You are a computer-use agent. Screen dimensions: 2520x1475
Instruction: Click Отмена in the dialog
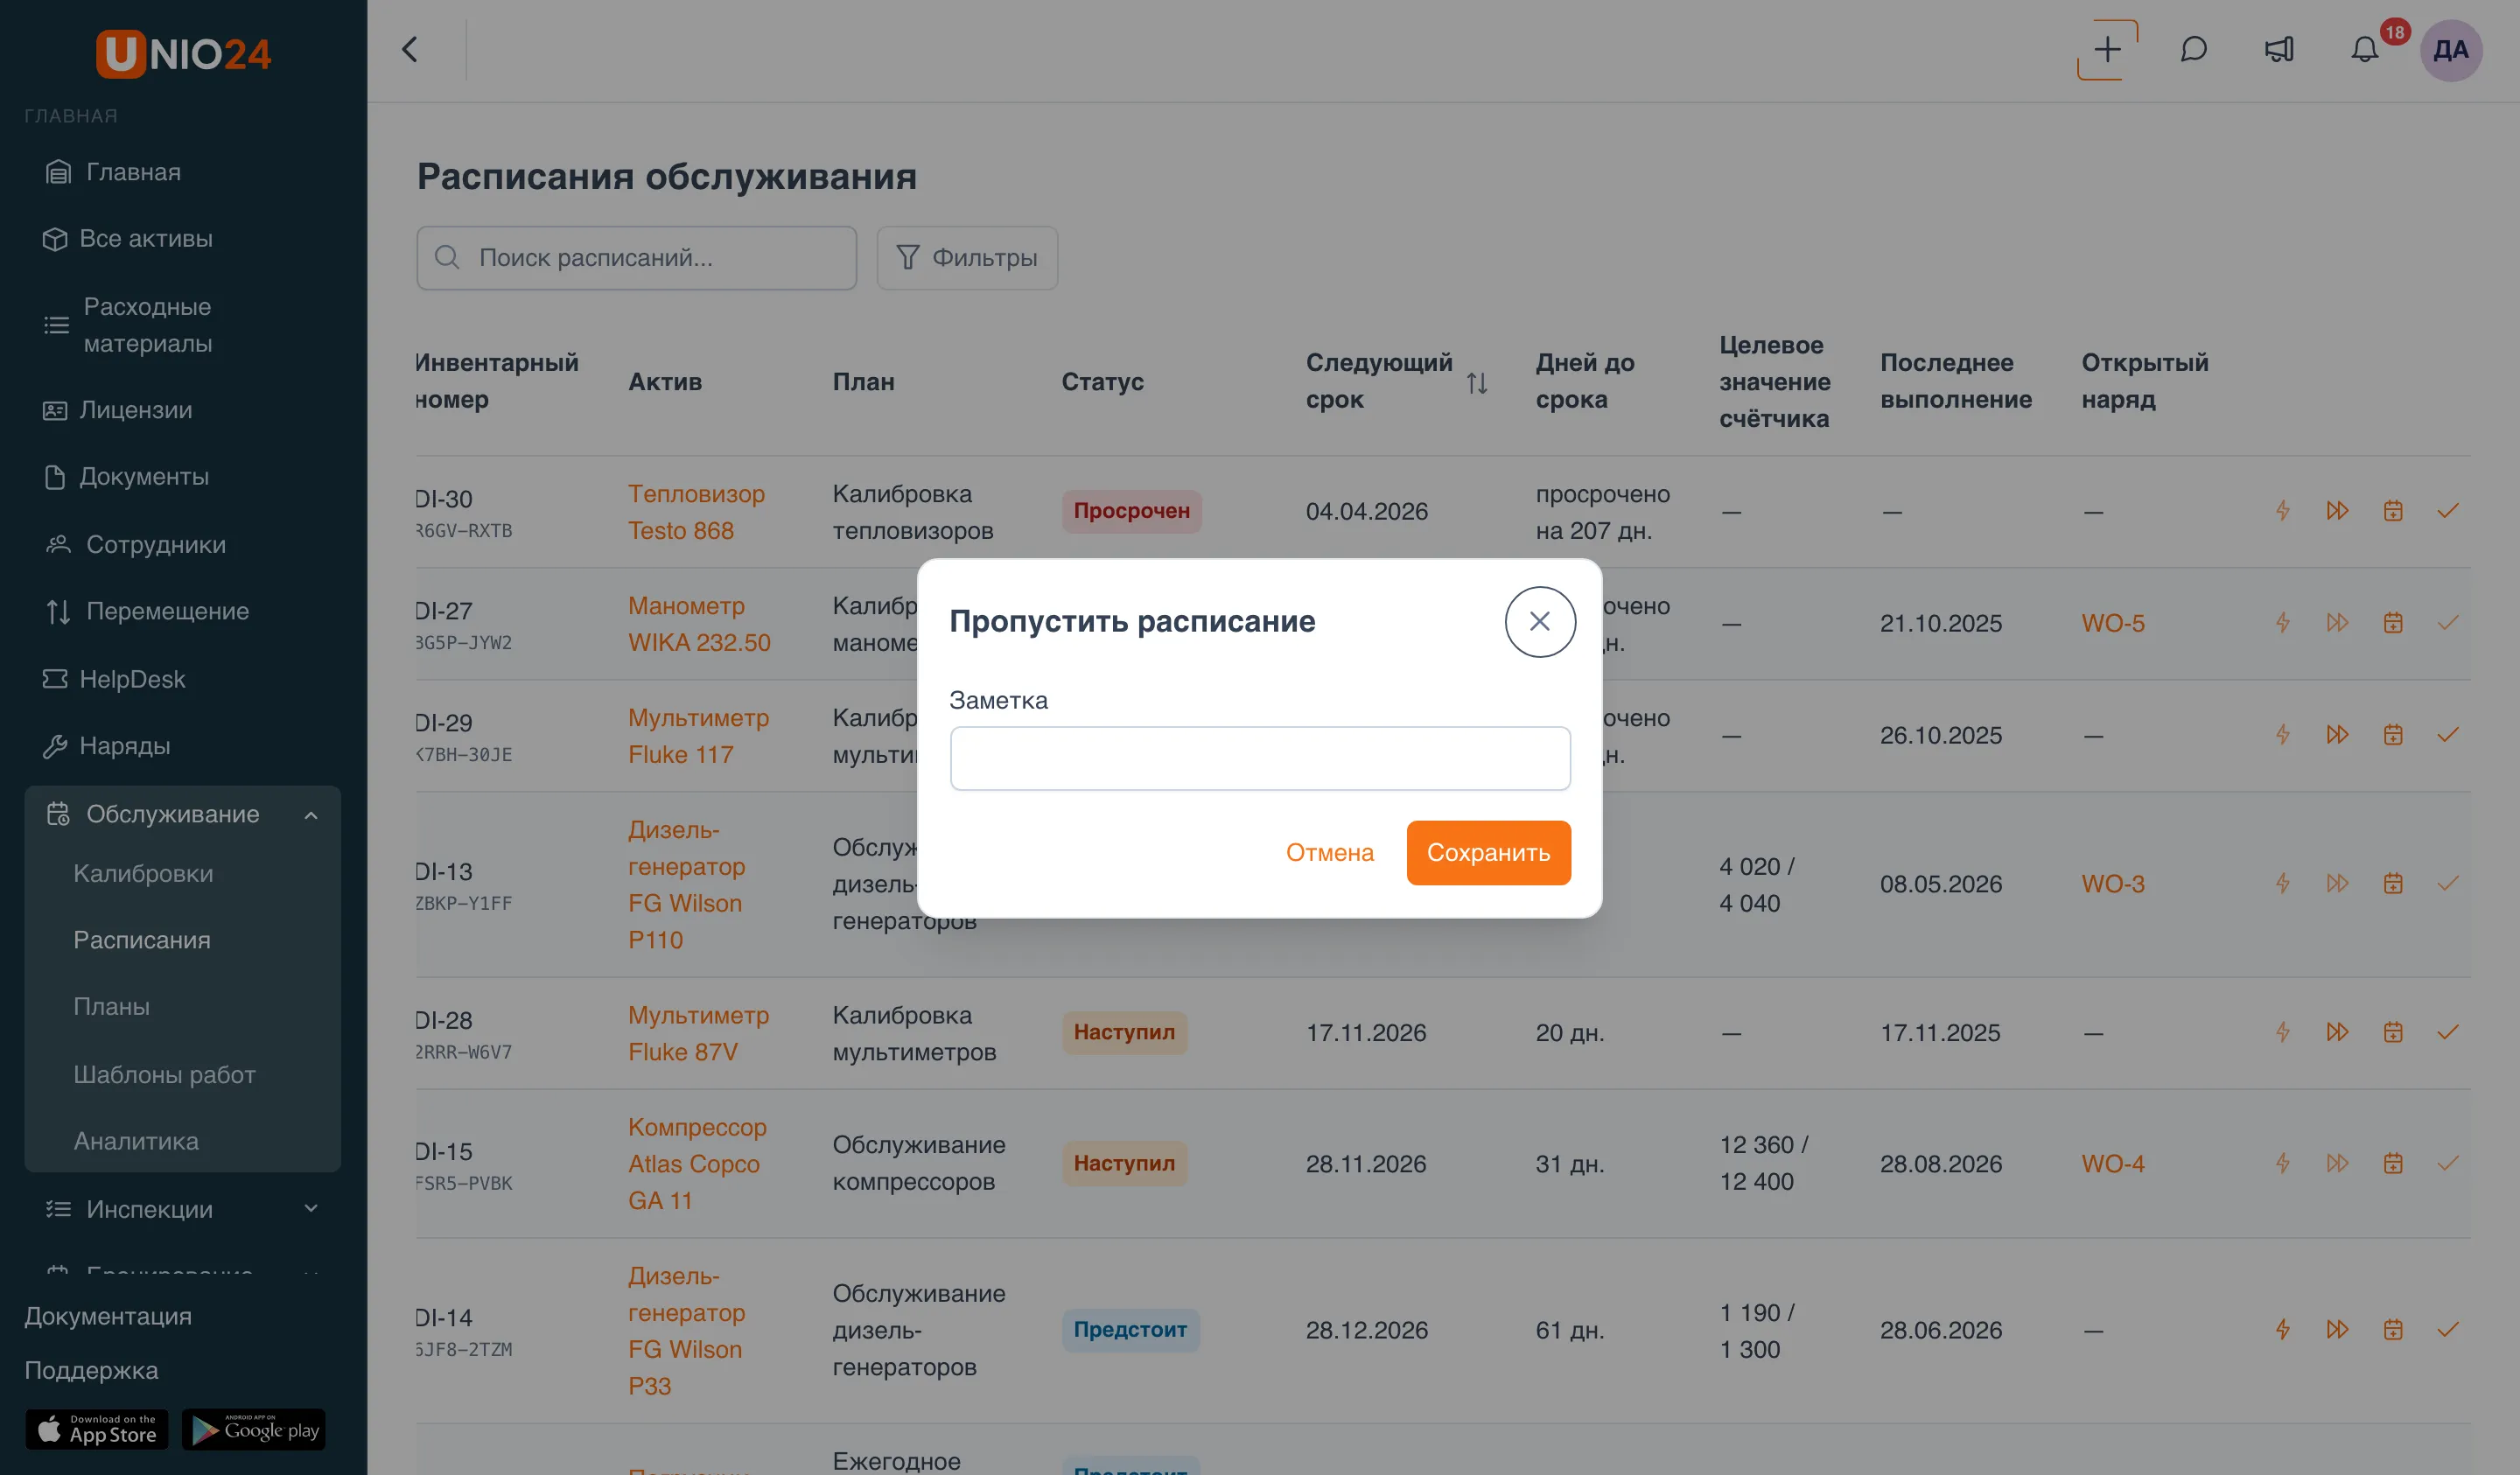(x=1329, y=852)
